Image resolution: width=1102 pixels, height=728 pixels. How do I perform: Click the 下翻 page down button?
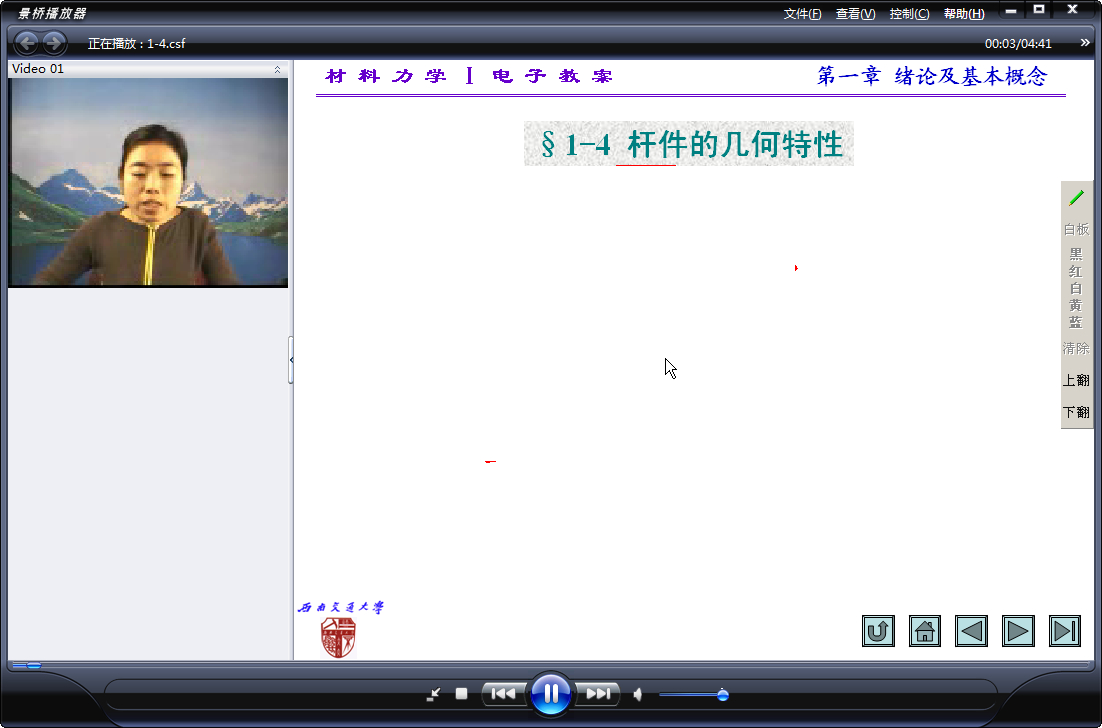(x=1076, y=412)
